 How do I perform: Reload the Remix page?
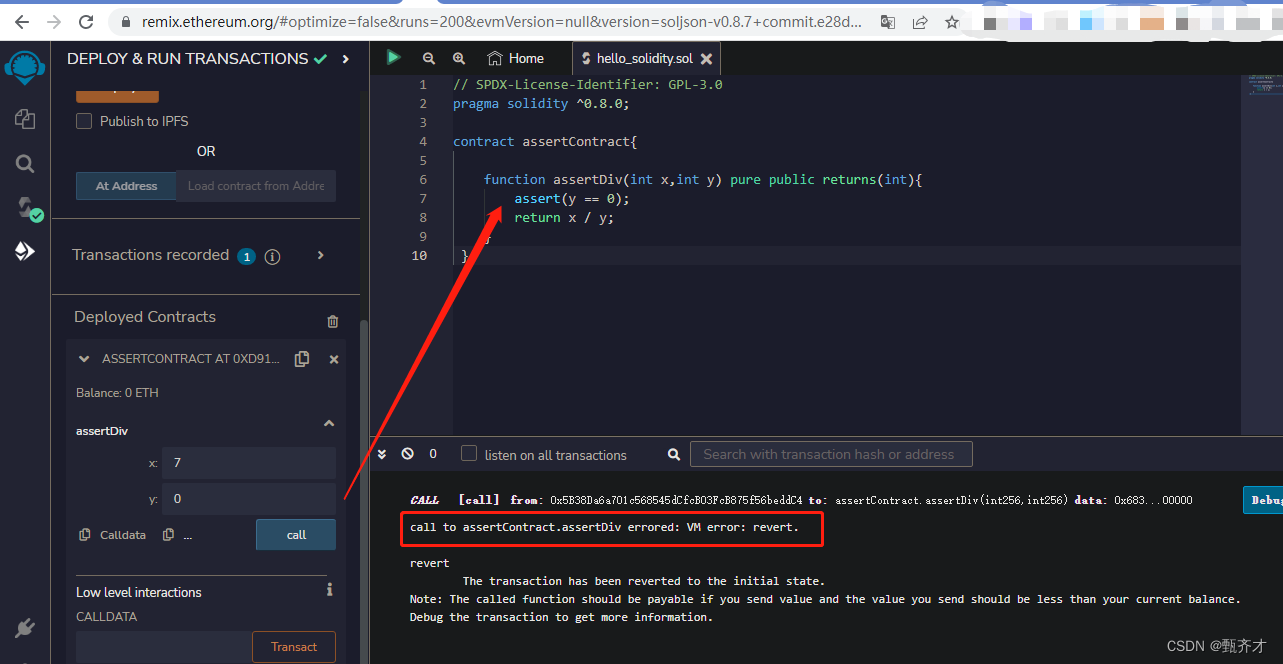(x=87, y=21)
